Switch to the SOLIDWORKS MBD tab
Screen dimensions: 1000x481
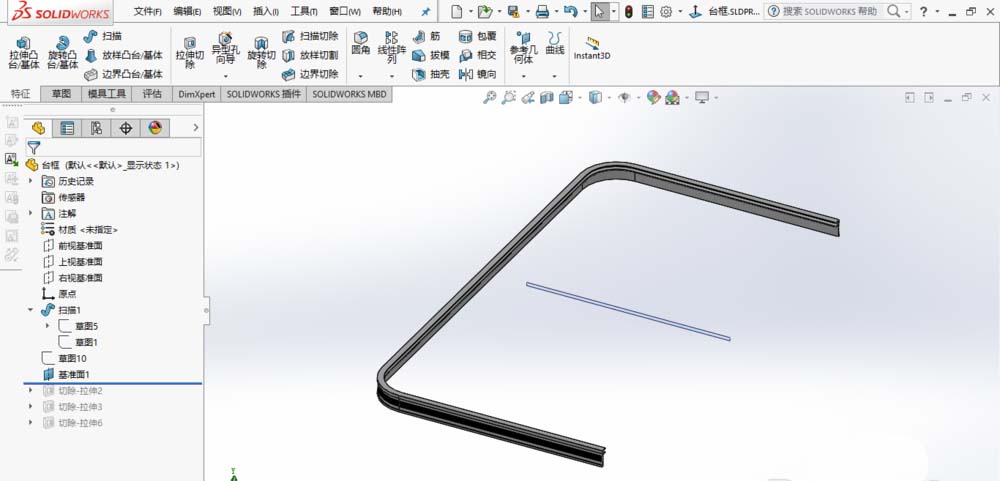349,94
